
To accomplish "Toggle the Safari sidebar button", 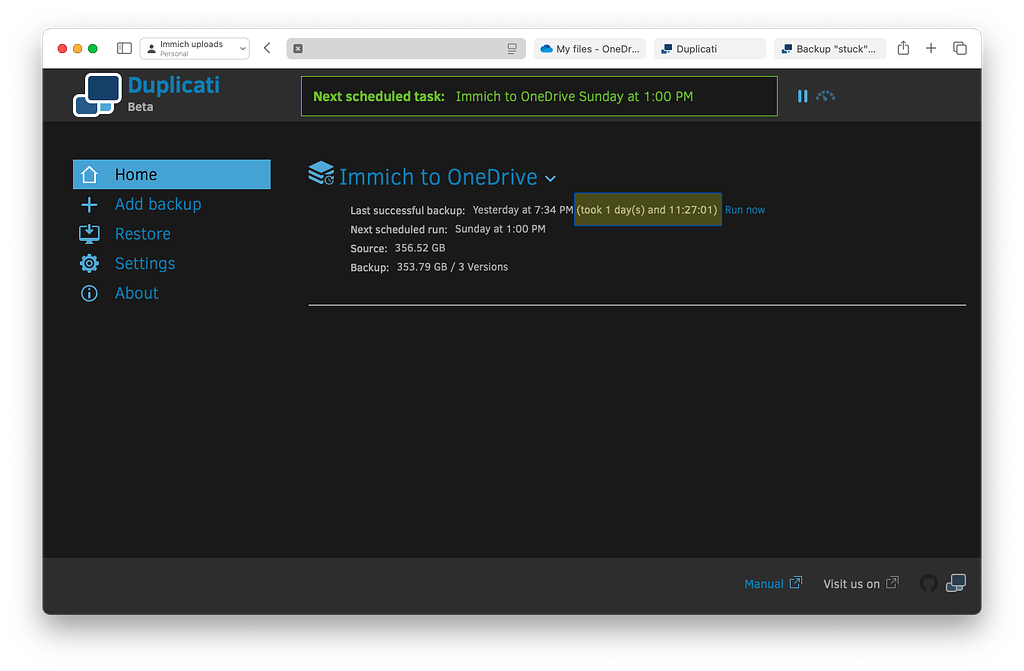I will (123, 47).
